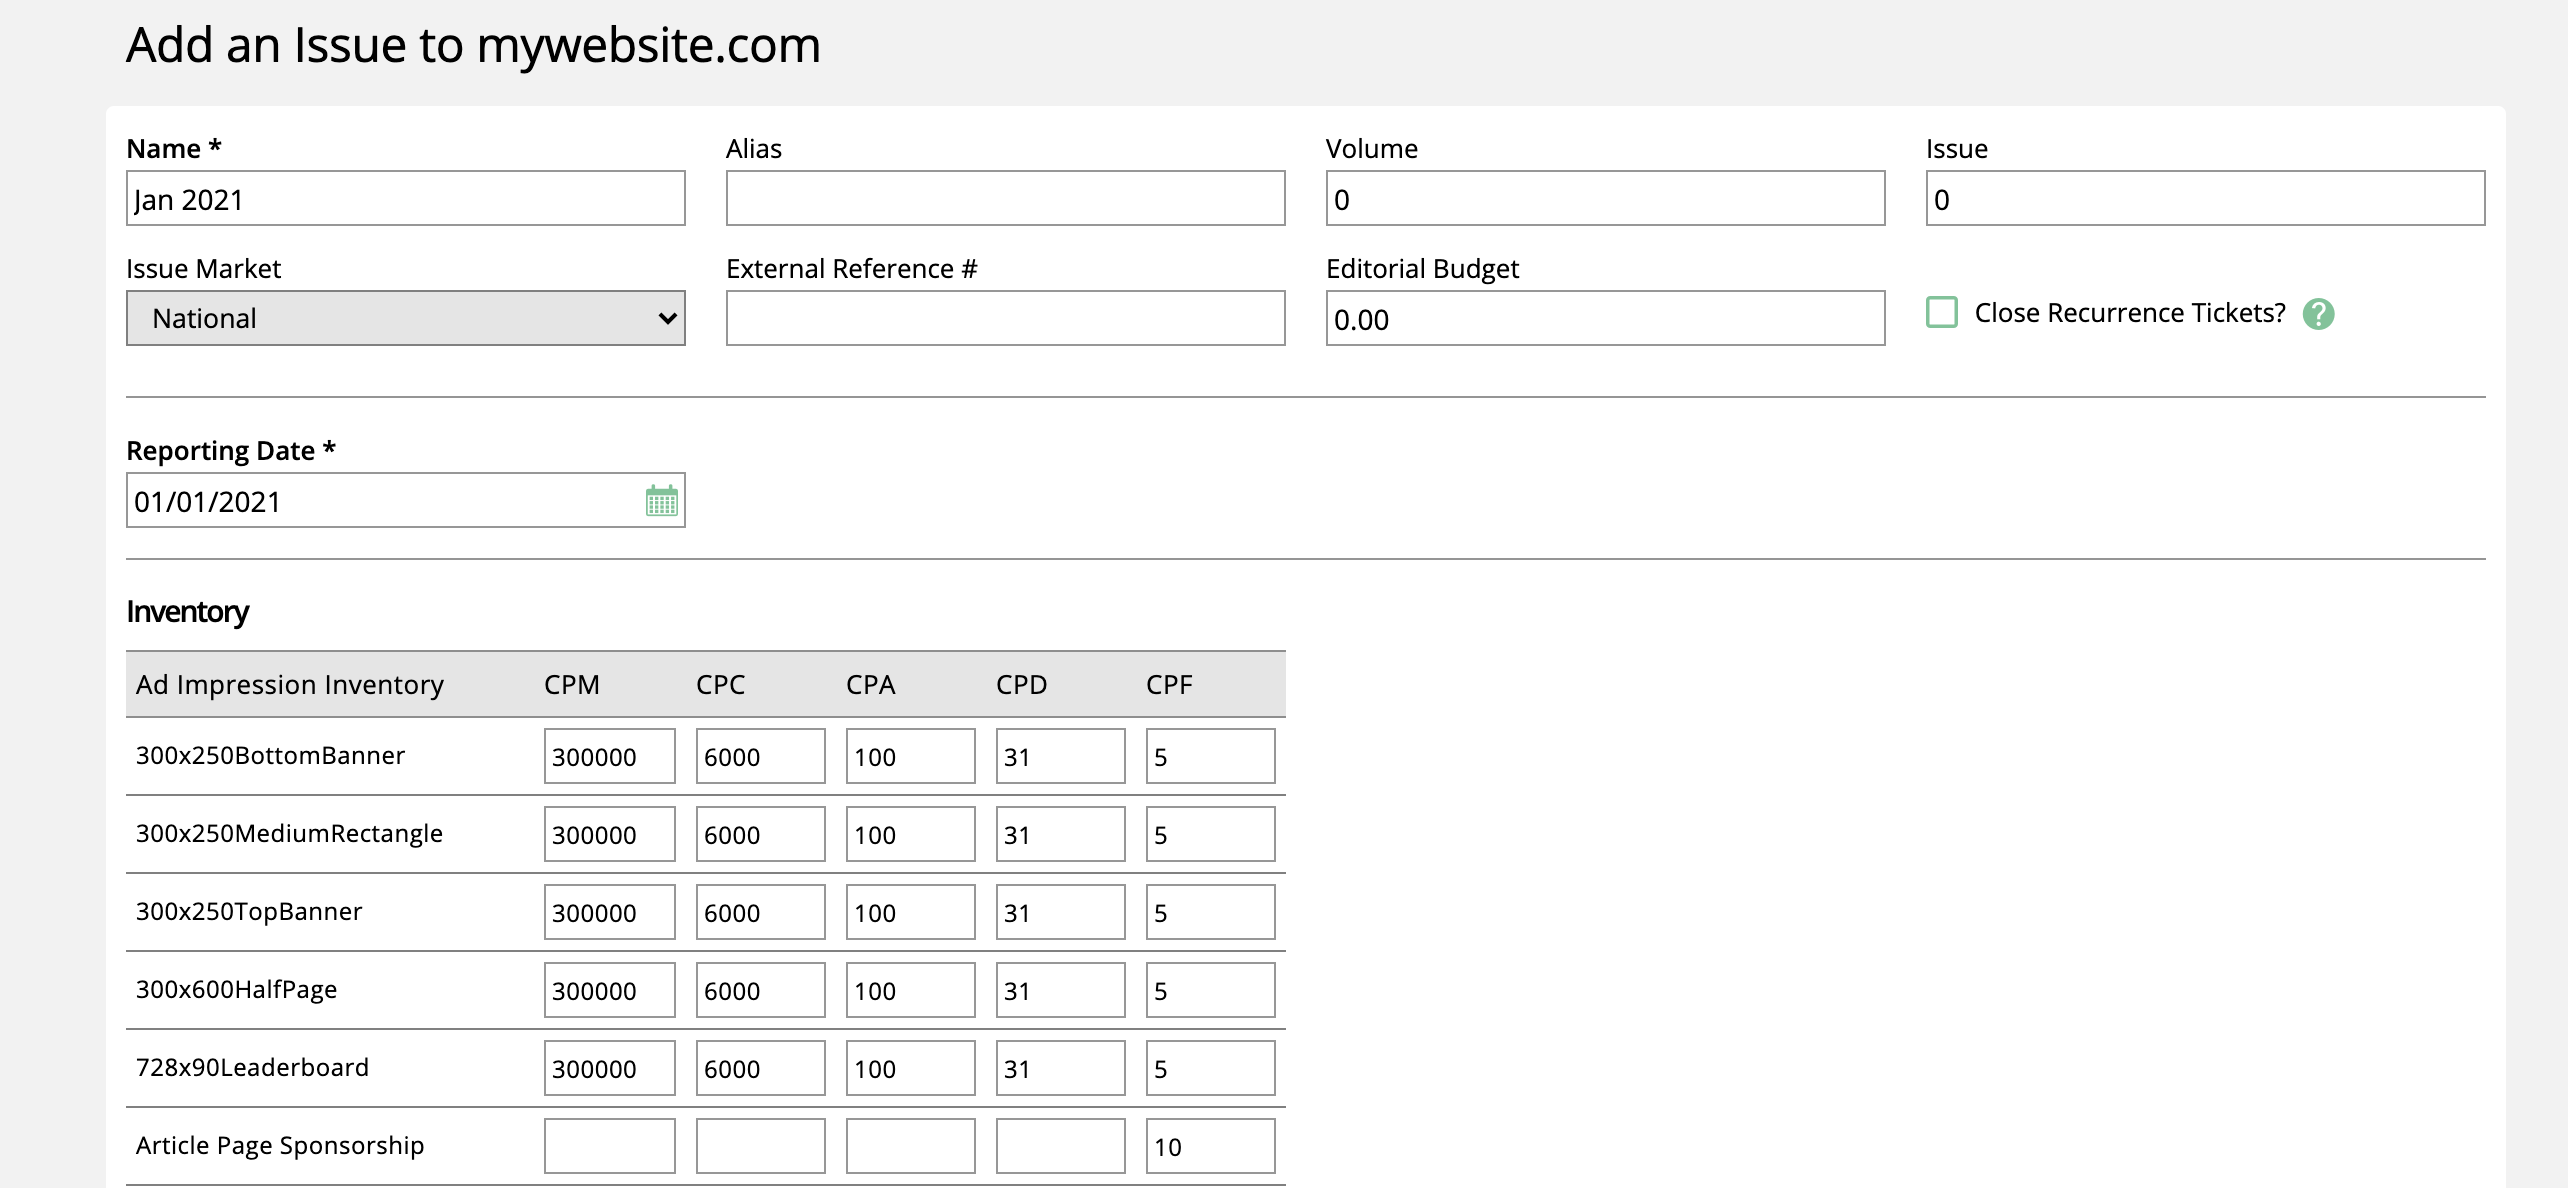Open the Issue Market dropdown
Viewport: 2568px width, 1188px height.
pyautogui.click(x=405, y=318)
